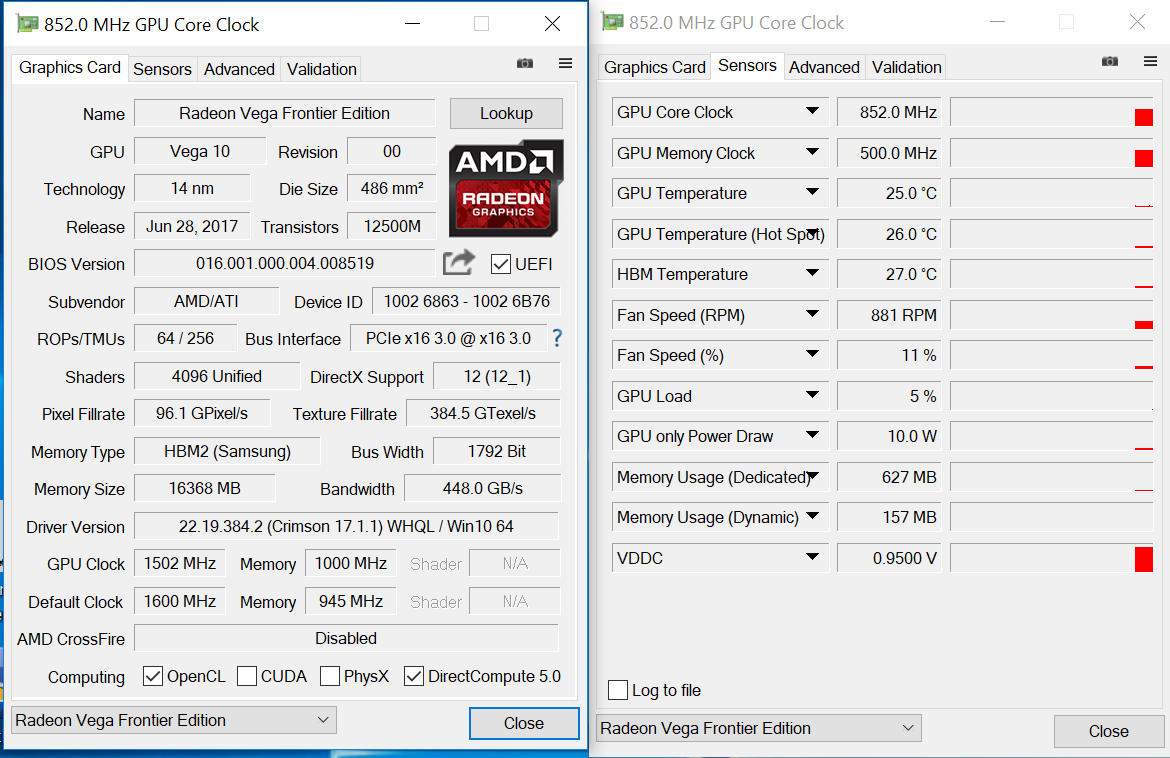
Task: Click the 0.9500 V VDDC reading
Action: click(x=889, y=558)
